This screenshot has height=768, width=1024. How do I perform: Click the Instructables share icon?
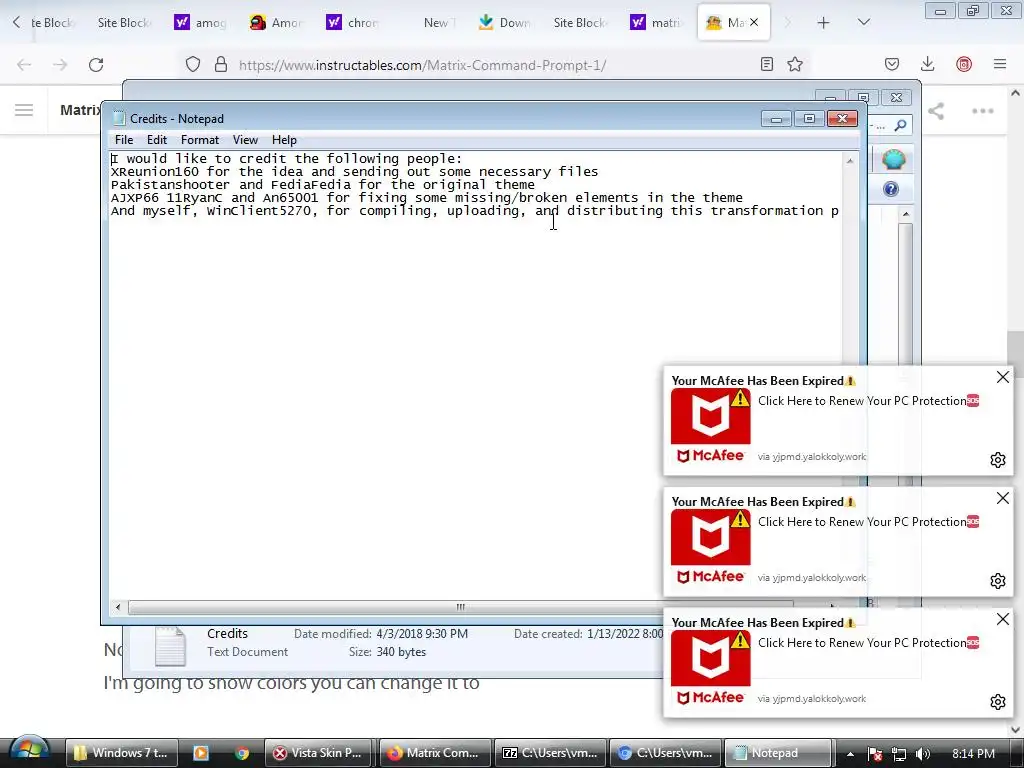936,110
